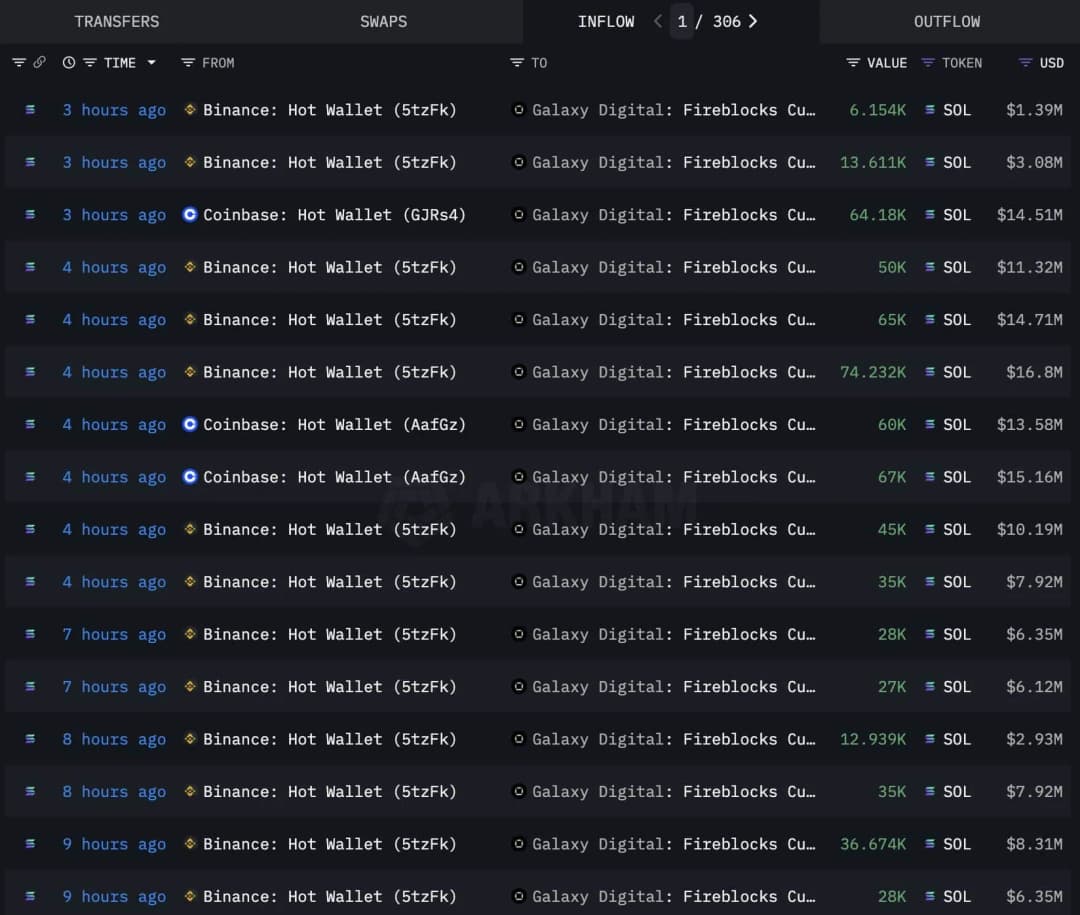Image resolution: width=1080 pixels, height=915 pixels.
Task: Open Coinbase: Hot Wallet (AafGz) in 60K row
Action: (335, 425)
